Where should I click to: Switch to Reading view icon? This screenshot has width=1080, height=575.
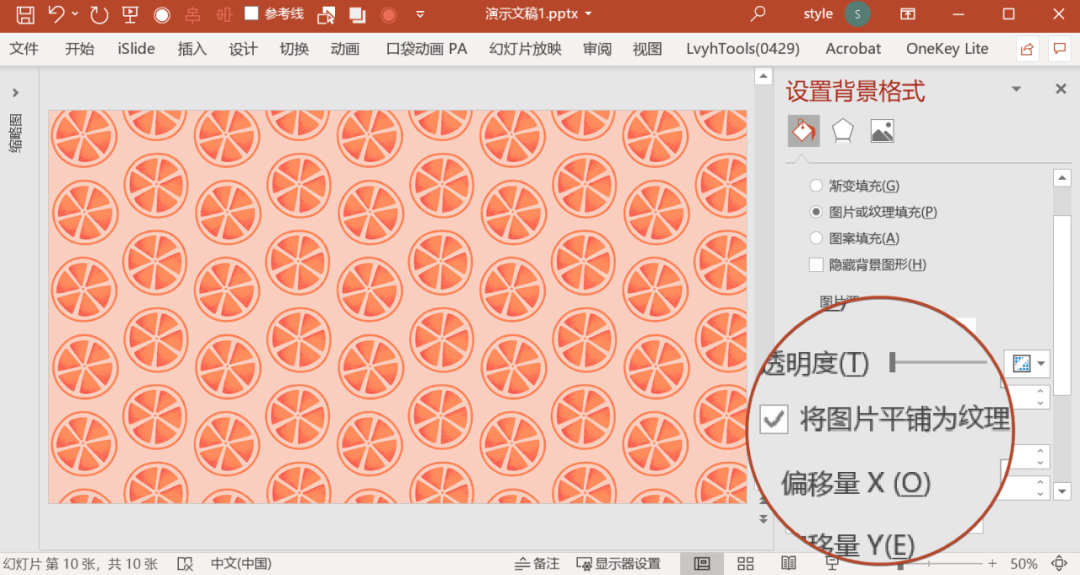coord(789,564)
